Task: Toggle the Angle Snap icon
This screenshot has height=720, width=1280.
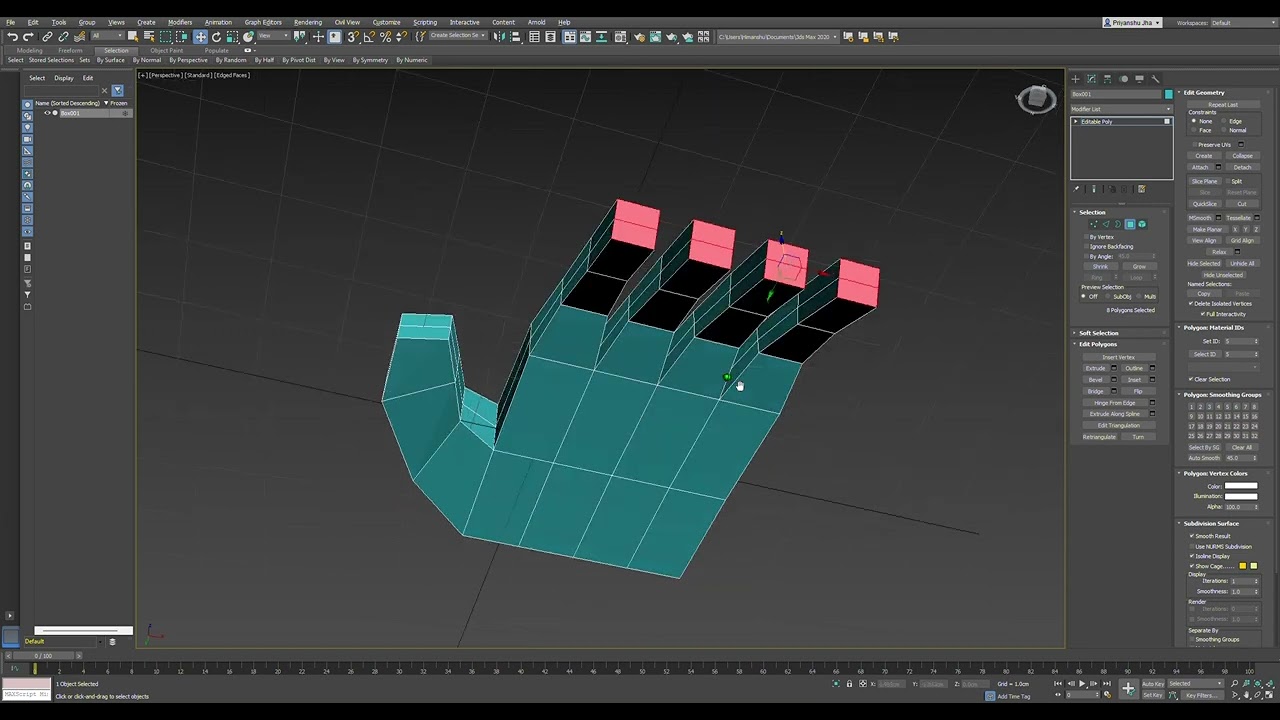Action: coord(369,37)
